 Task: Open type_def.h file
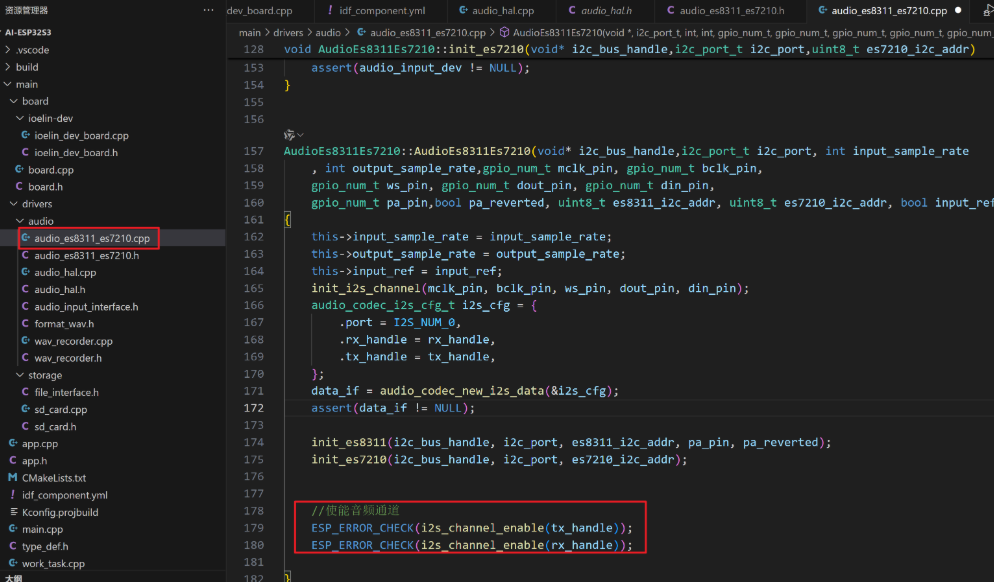pos(45,546)
